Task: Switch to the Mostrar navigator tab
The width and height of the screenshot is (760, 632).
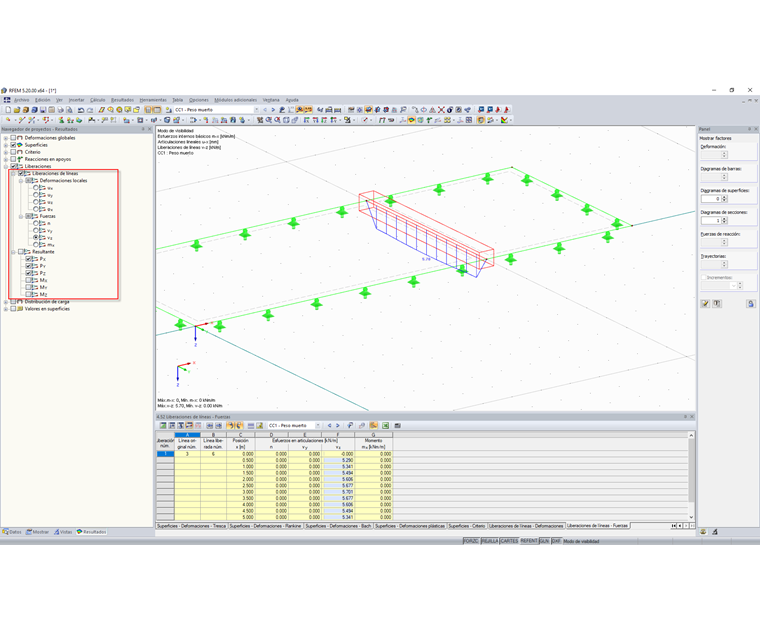Action: point(37,532)
